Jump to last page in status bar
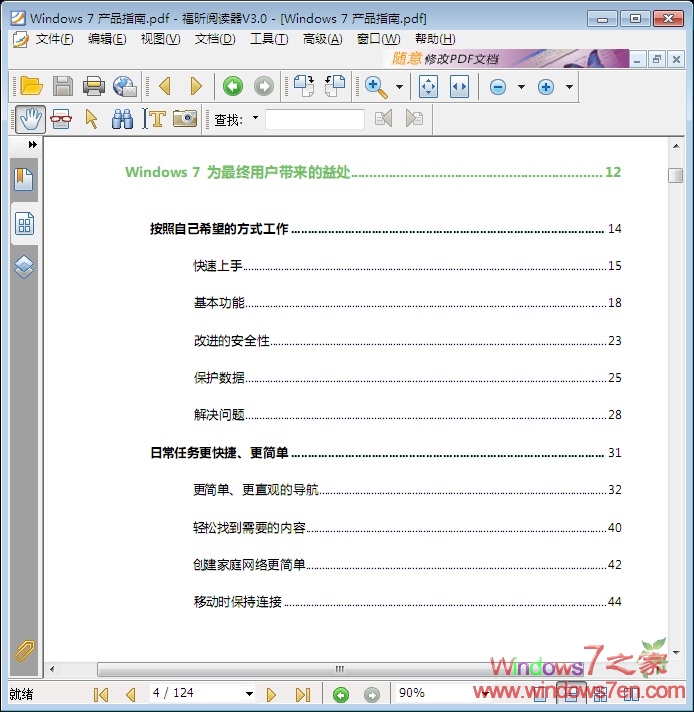 (x=302, y=695)
